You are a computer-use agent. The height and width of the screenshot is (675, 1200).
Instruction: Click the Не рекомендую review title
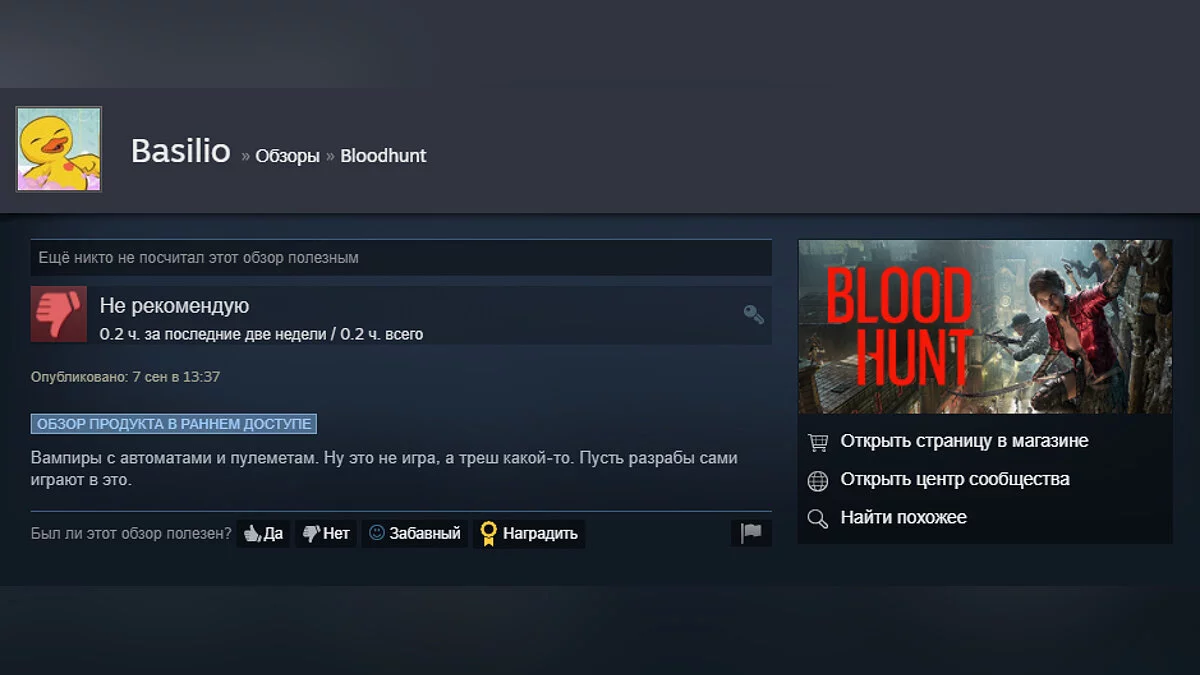coord(174,306)
